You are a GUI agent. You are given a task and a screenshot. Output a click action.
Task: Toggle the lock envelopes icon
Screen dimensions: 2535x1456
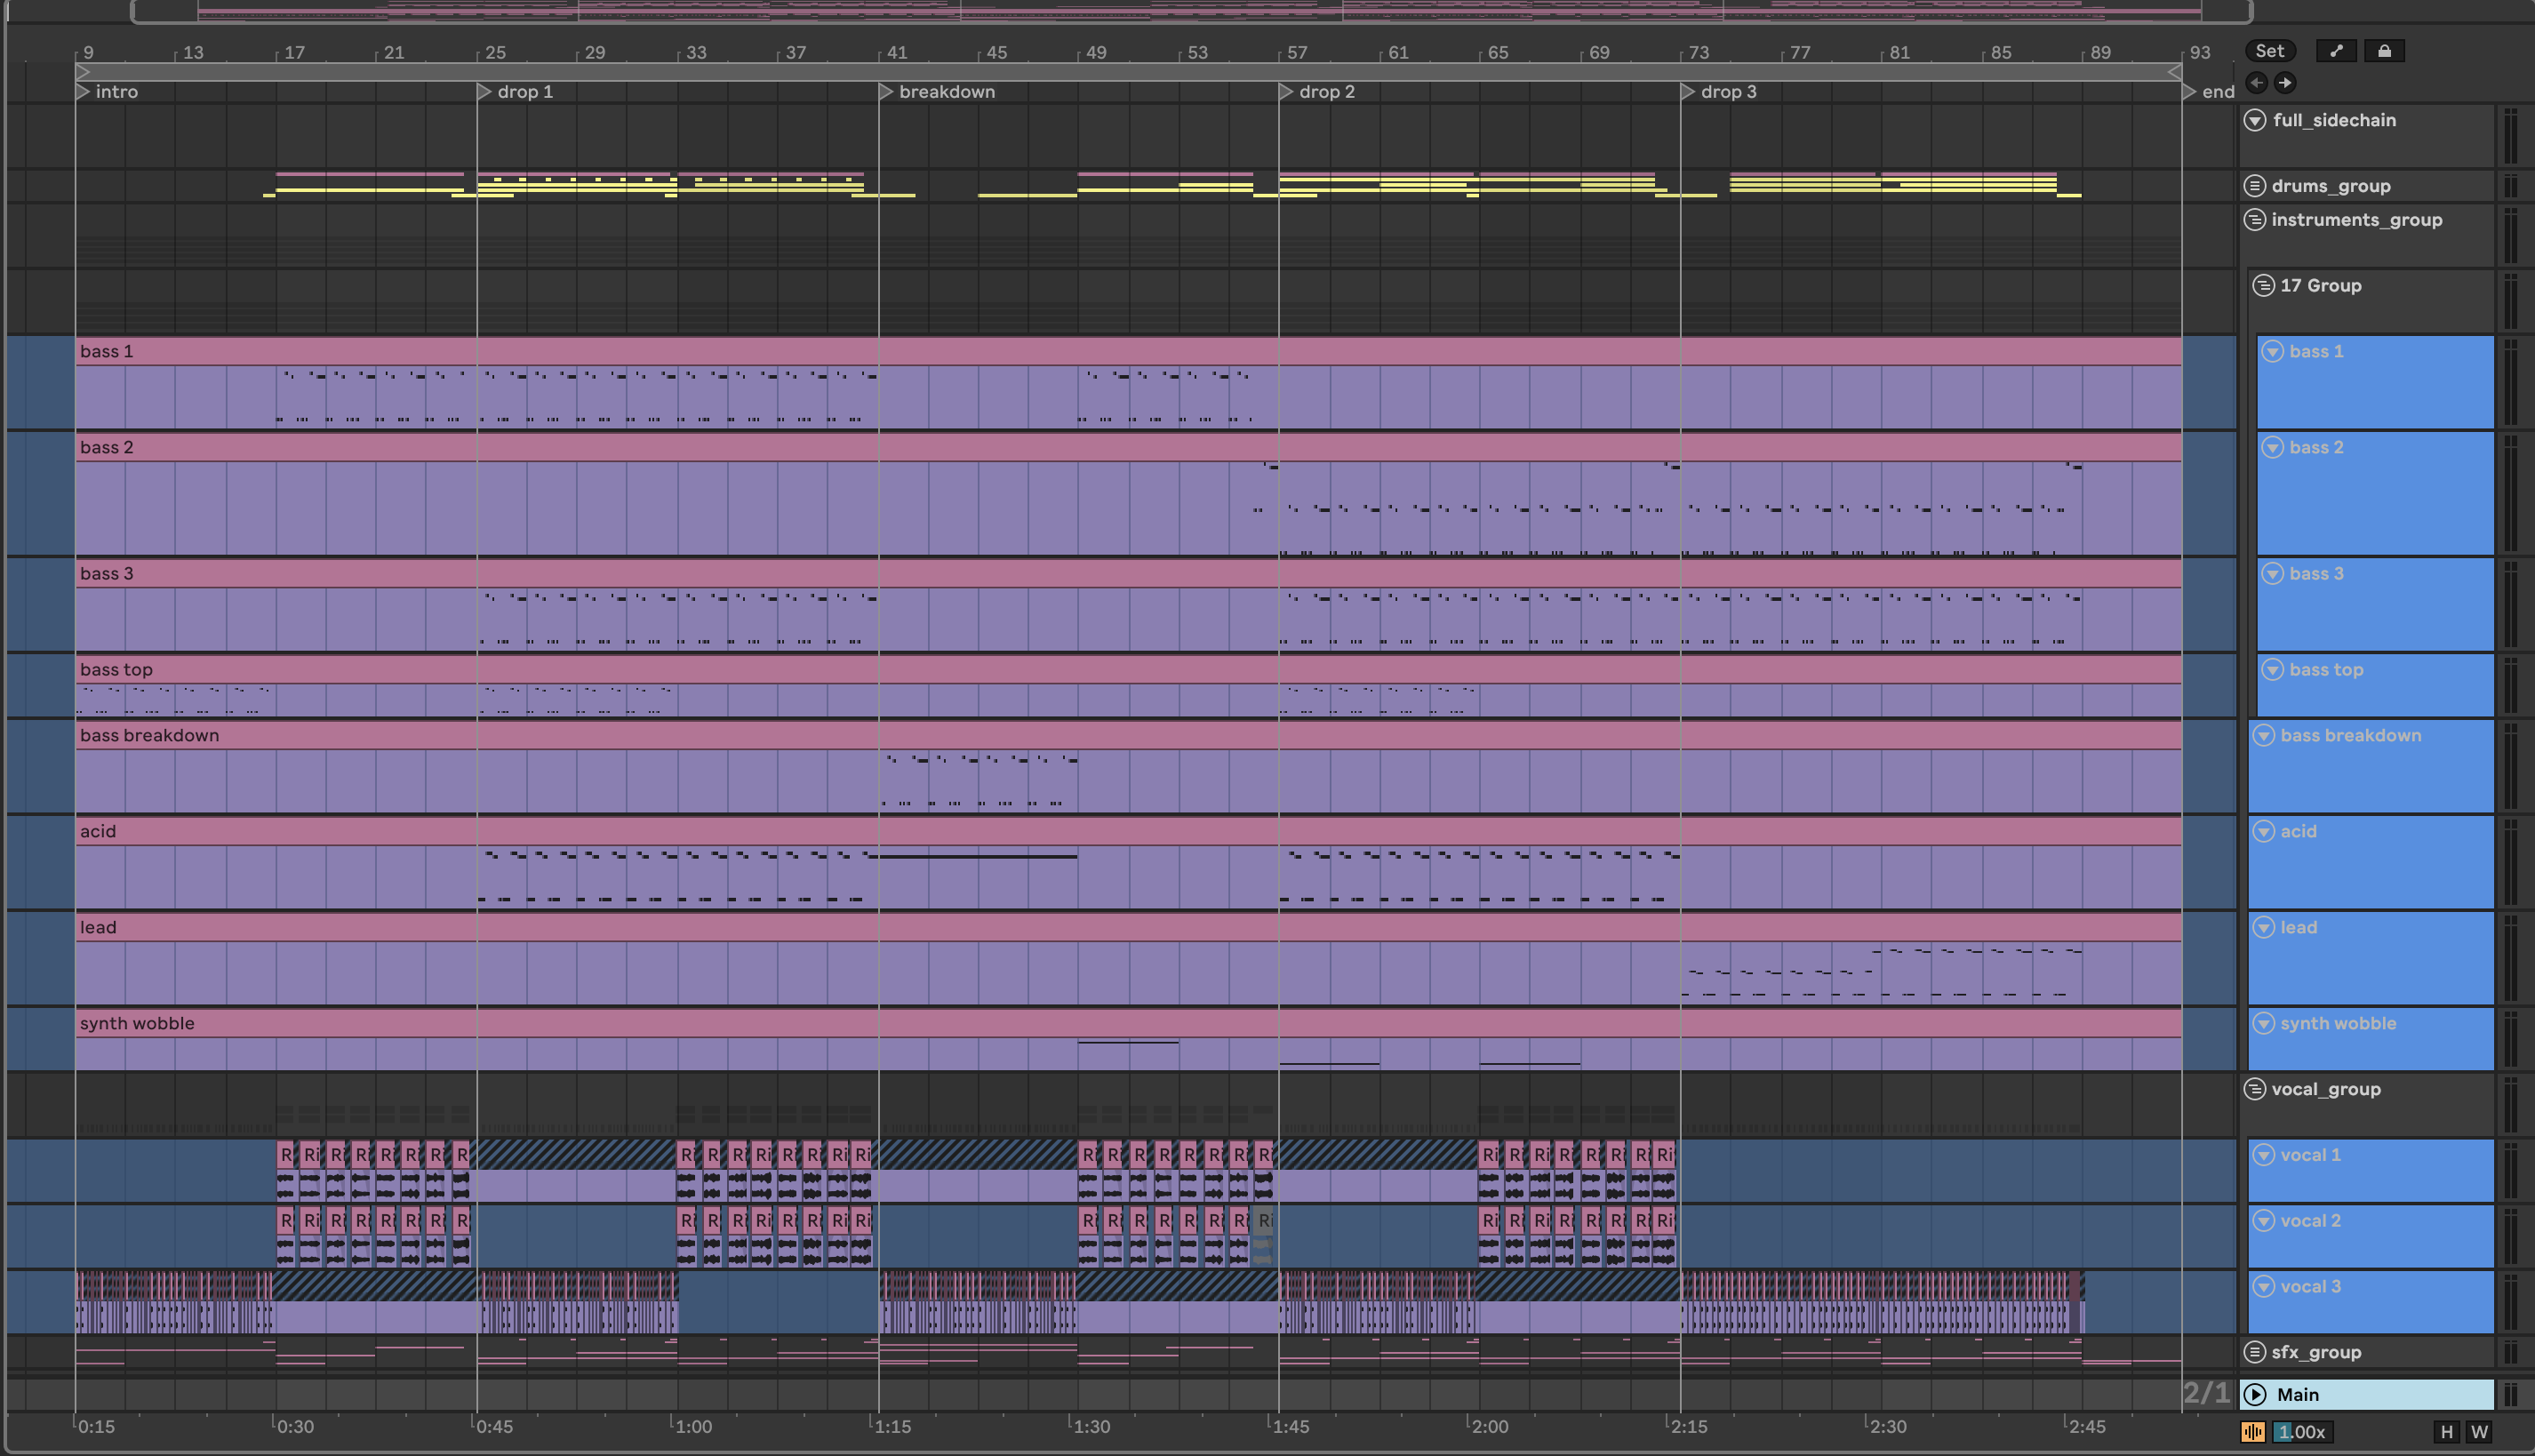click(2384, 51)
